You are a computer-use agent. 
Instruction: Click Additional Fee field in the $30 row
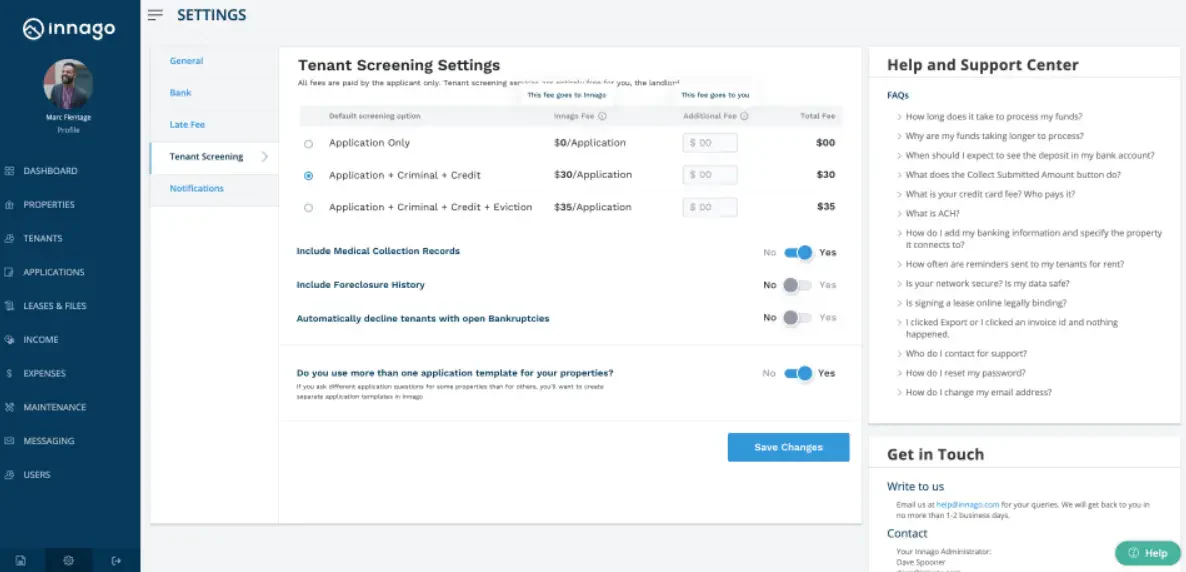(x=709, y=175)
